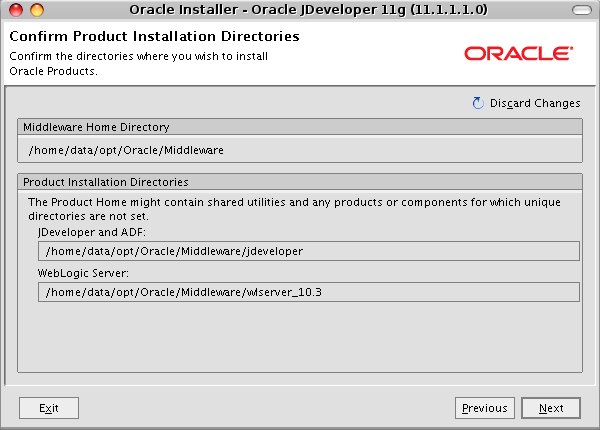Image resolution: width=600 pixels, height=430 pixels.
Task: Focus the JDeveloper and ADF directory field
Action: pyautogui.click(x=309, y=251)
